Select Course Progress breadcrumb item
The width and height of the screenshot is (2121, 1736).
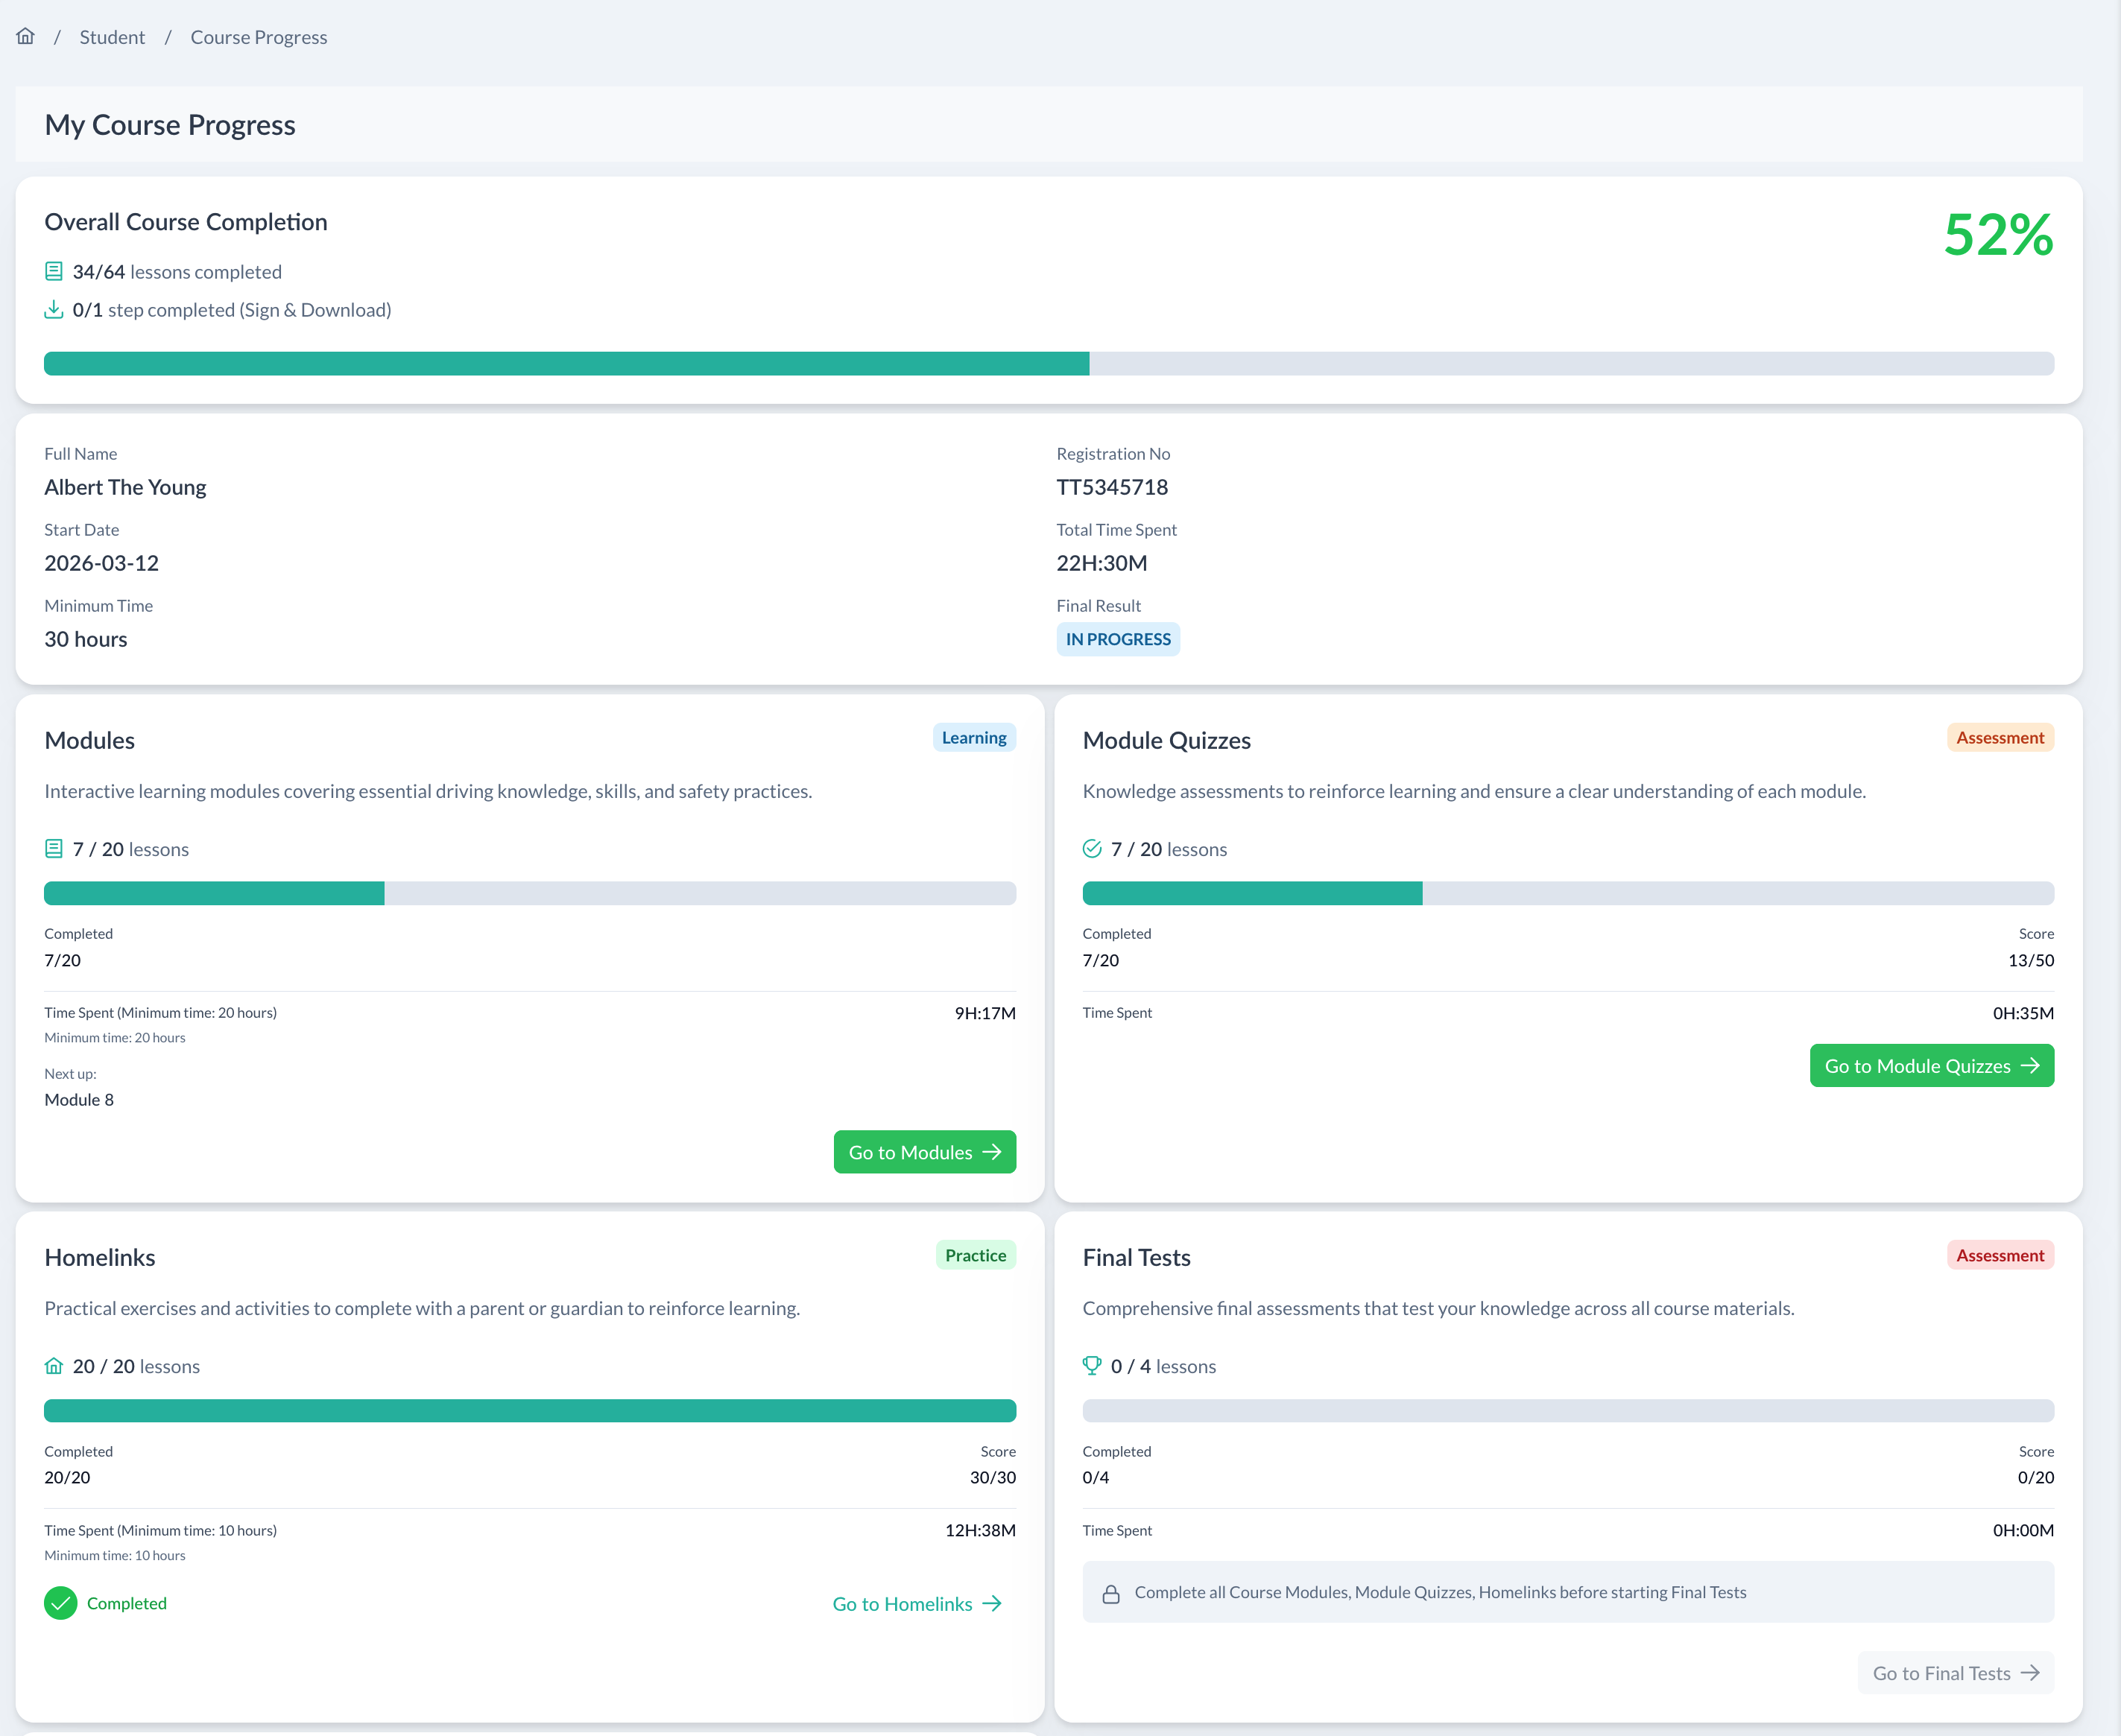258,37
